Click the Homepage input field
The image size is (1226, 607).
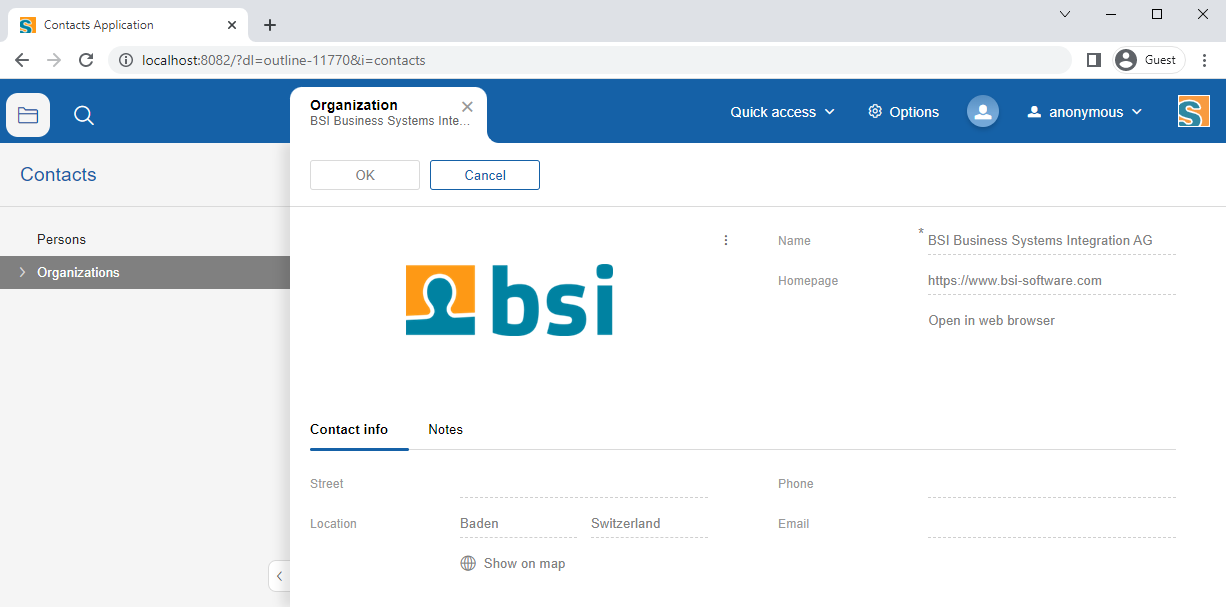(1050, 281)
